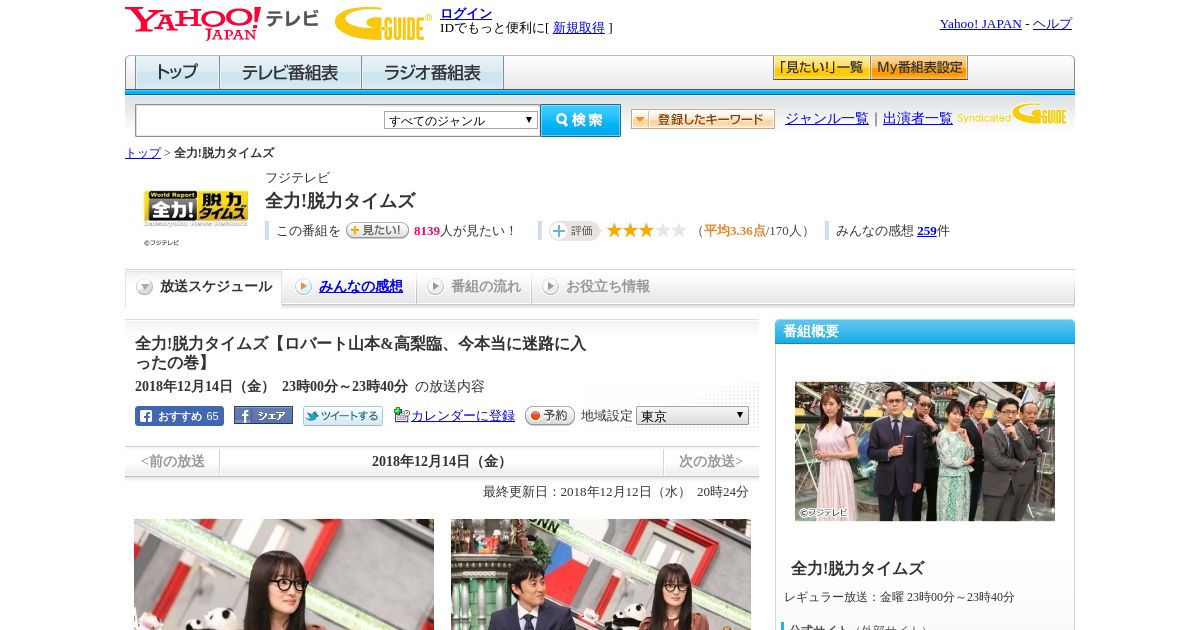Open the ラジオ番組表 tab

click(432, 72)
